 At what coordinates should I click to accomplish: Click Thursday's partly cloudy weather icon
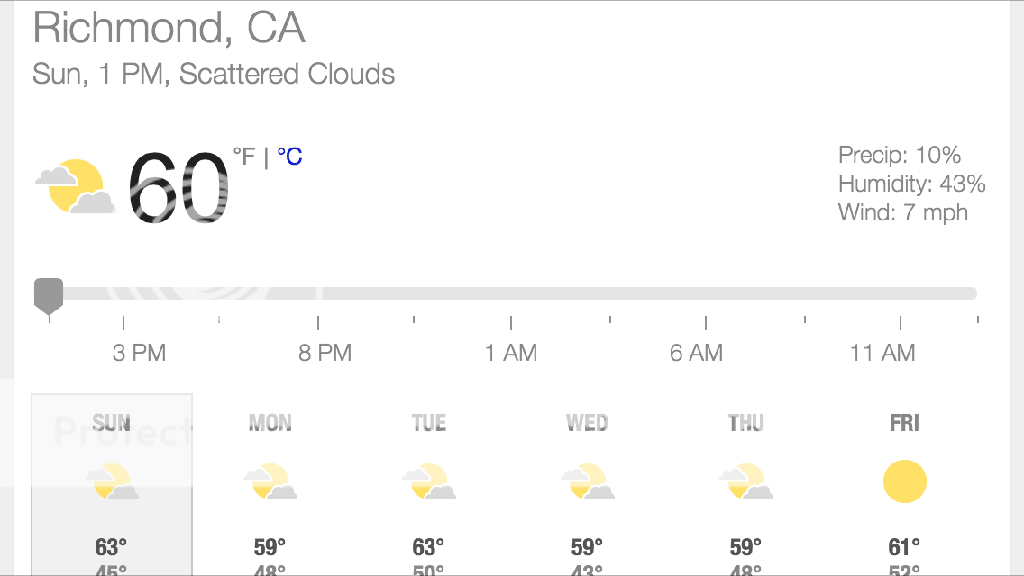point(746,482)
